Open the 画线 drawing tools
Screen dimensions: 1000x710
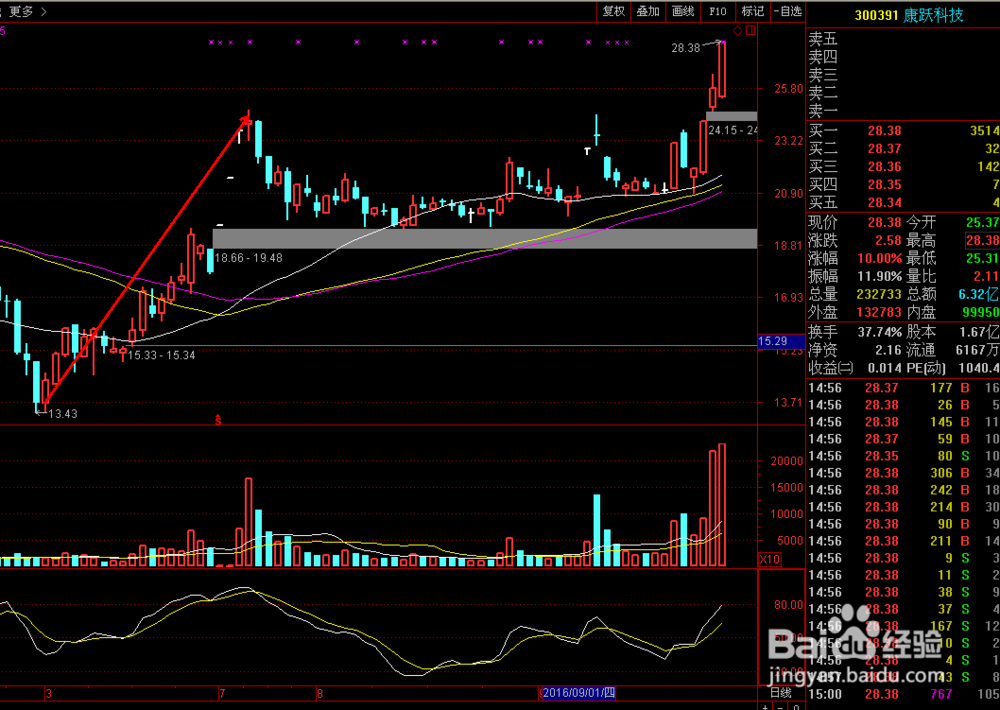(683, 11)
